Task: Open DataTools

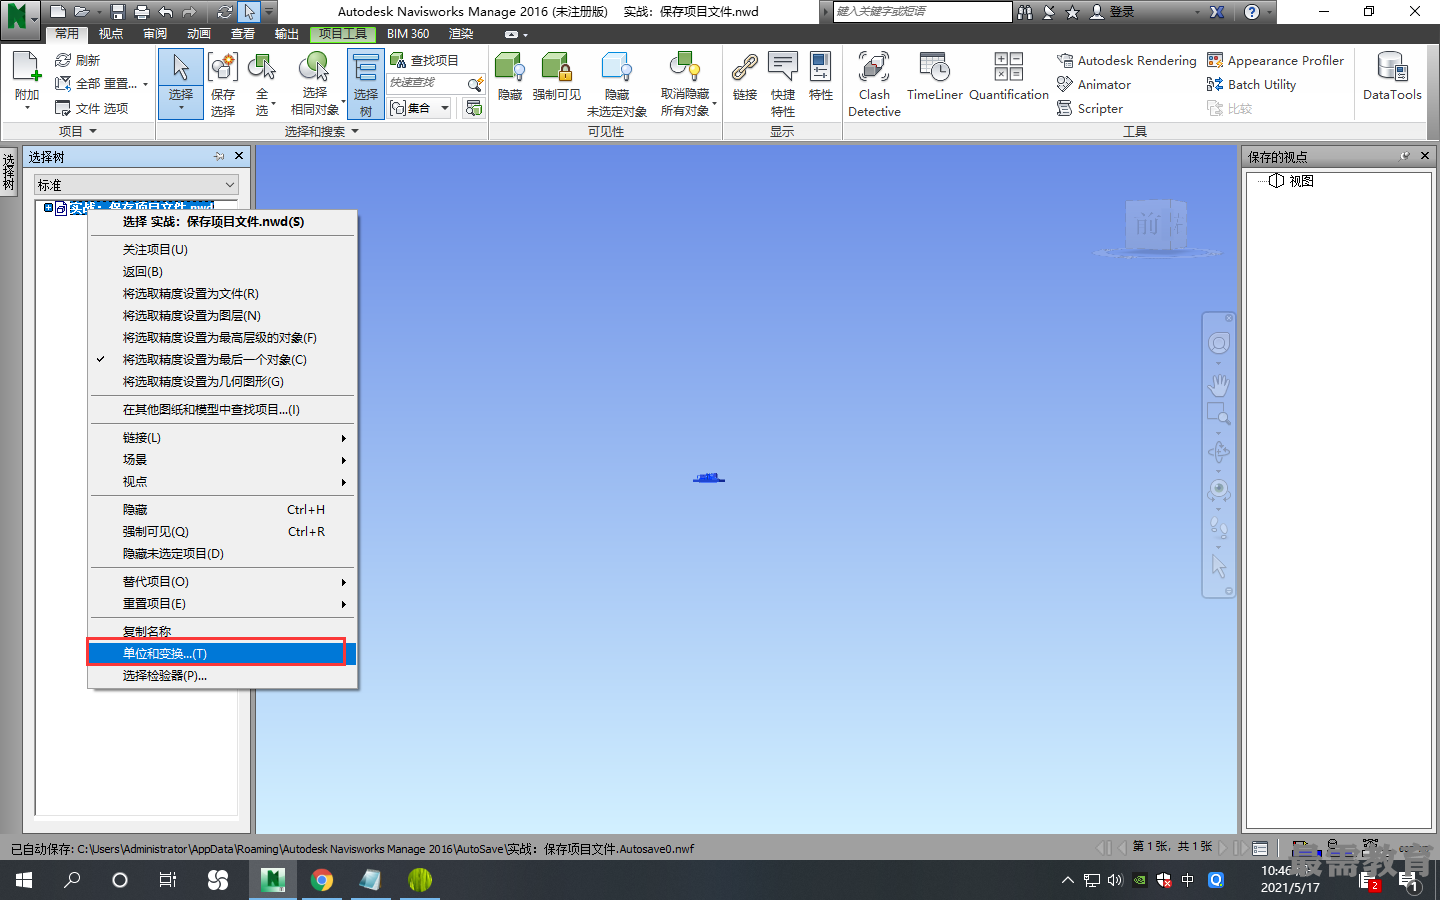Action: coord(1392,77)
